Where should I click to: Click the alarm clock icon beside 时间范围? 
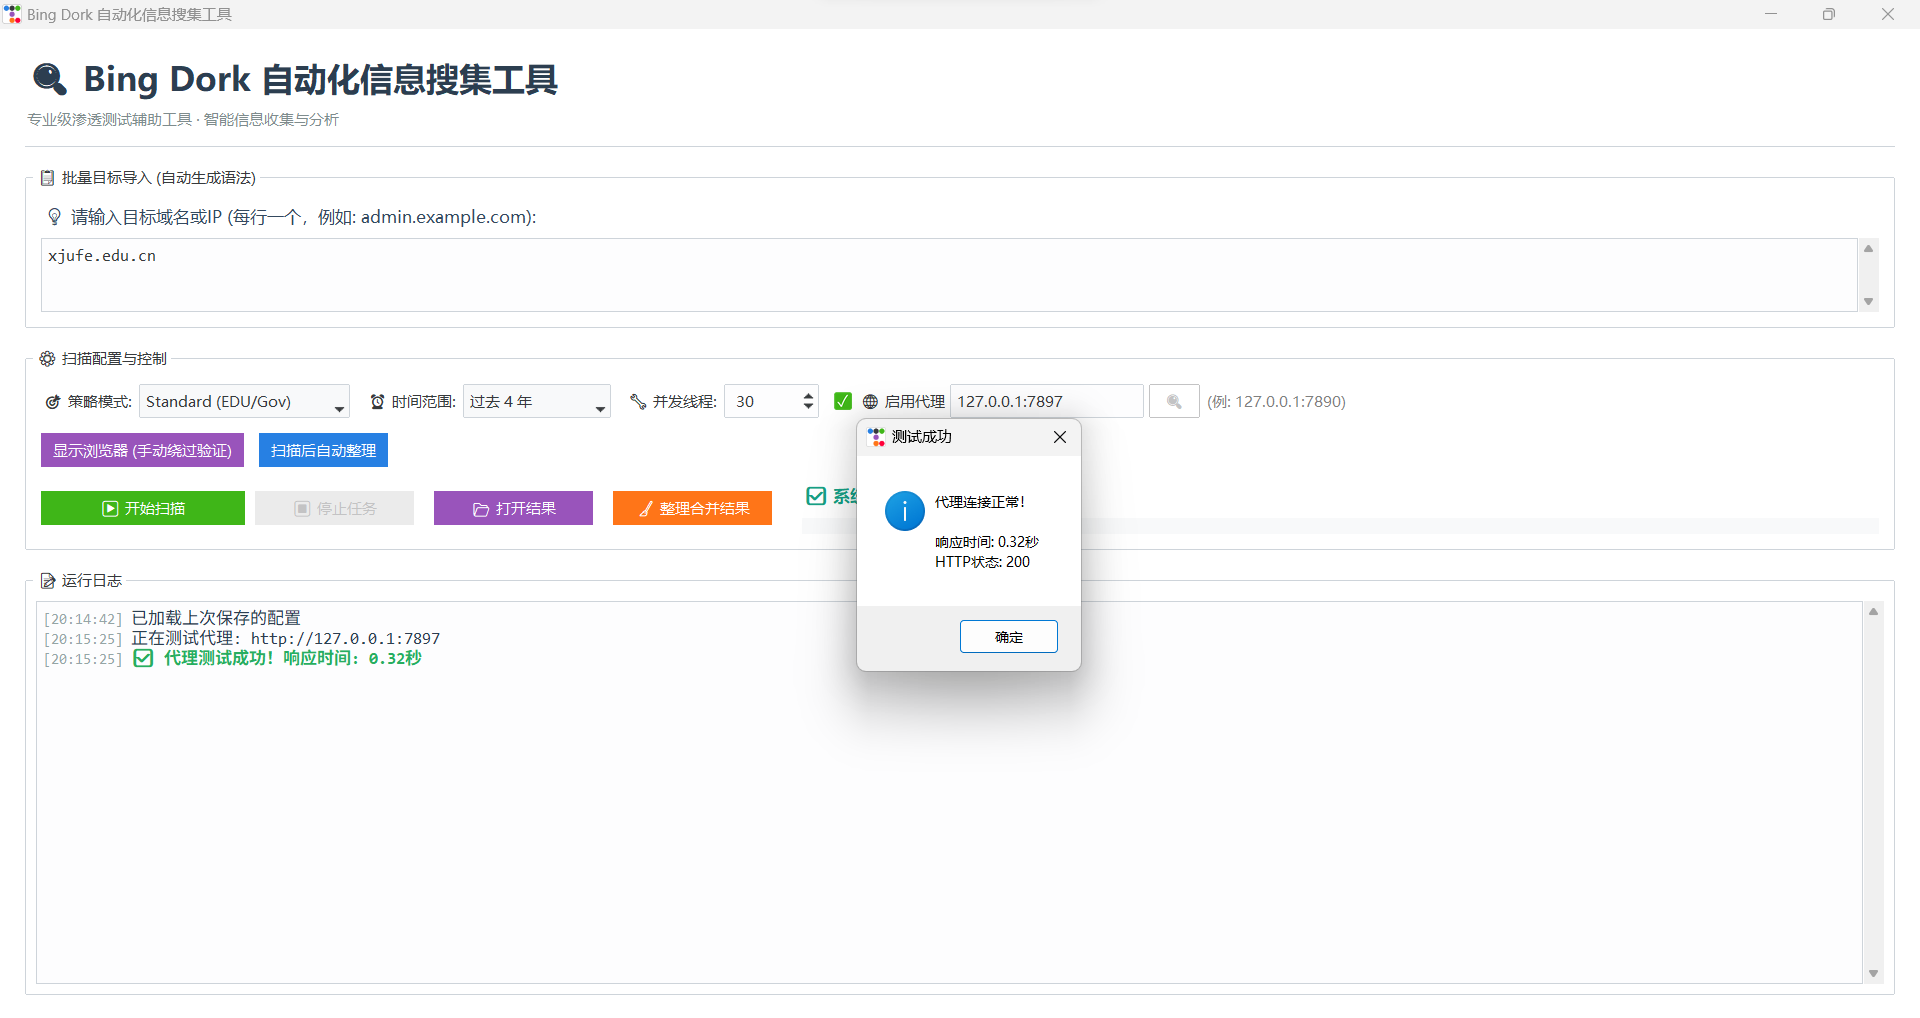click(377, 402)
